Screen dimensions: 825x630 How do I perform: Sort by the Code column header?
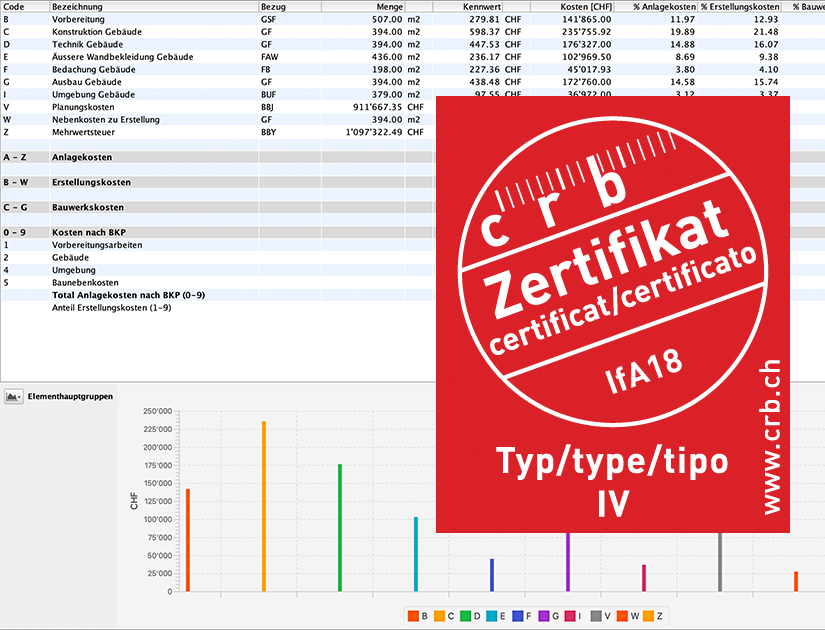[x=25, y=7]
